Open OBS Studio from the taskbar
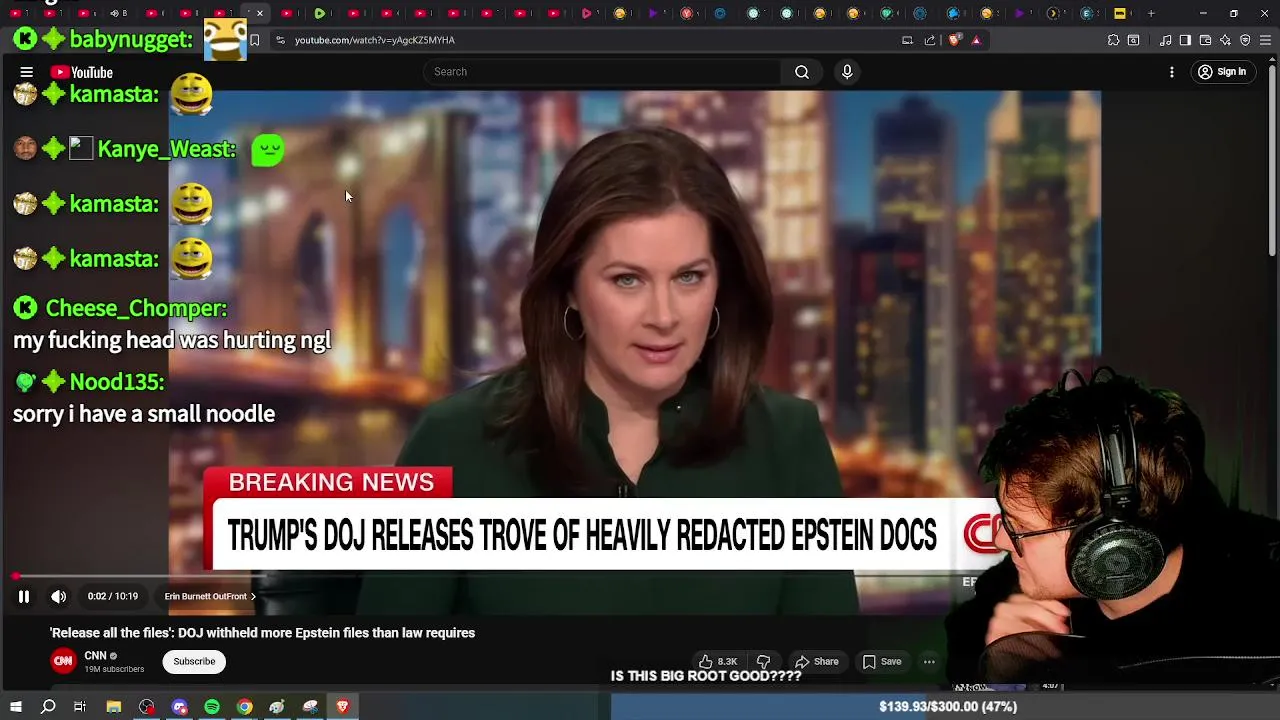 coord(147,707)
